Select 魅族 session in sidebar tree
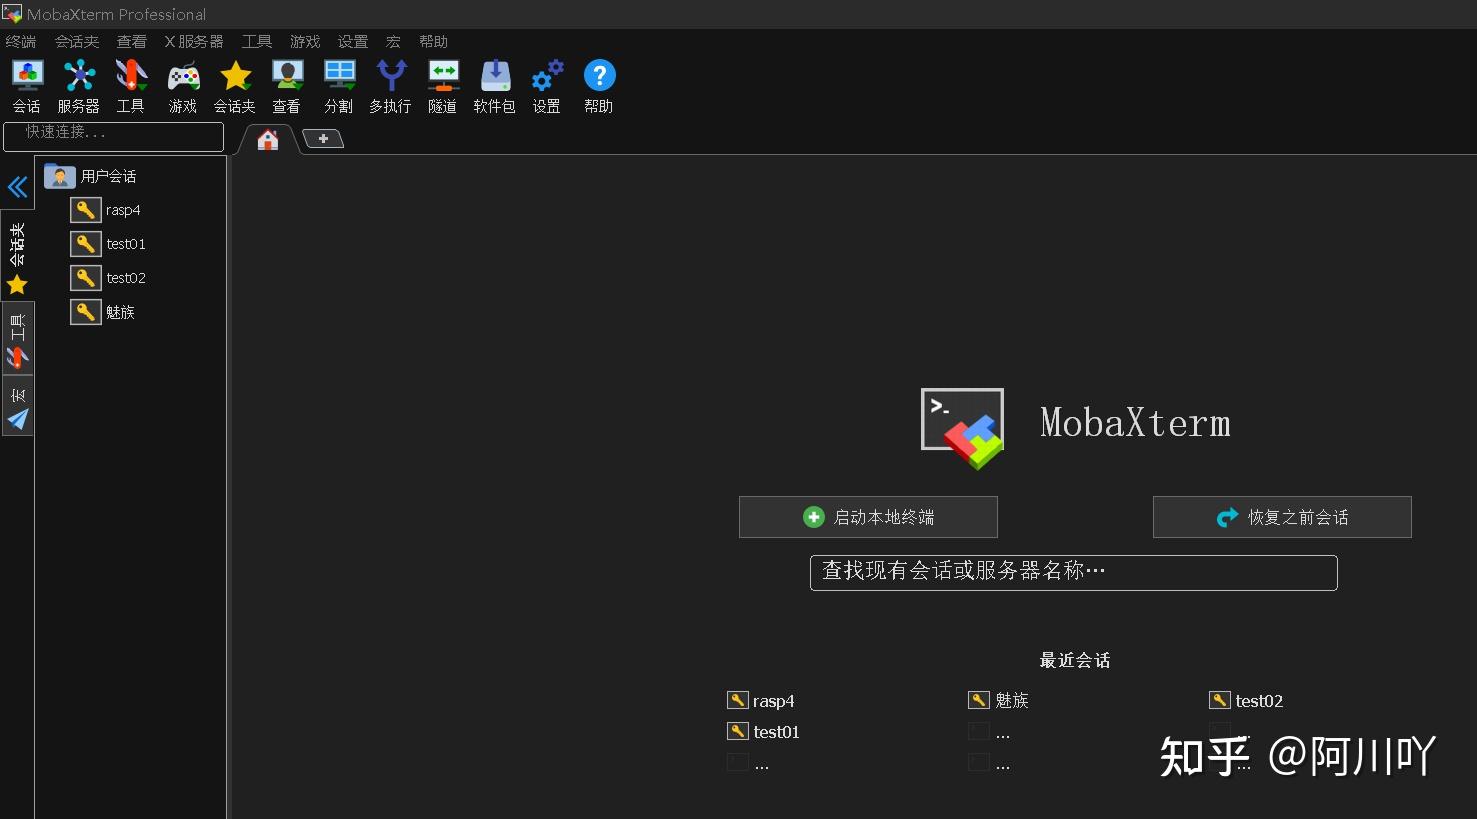Viewport: 1477px width, 819px height. (x=103, y=312)
